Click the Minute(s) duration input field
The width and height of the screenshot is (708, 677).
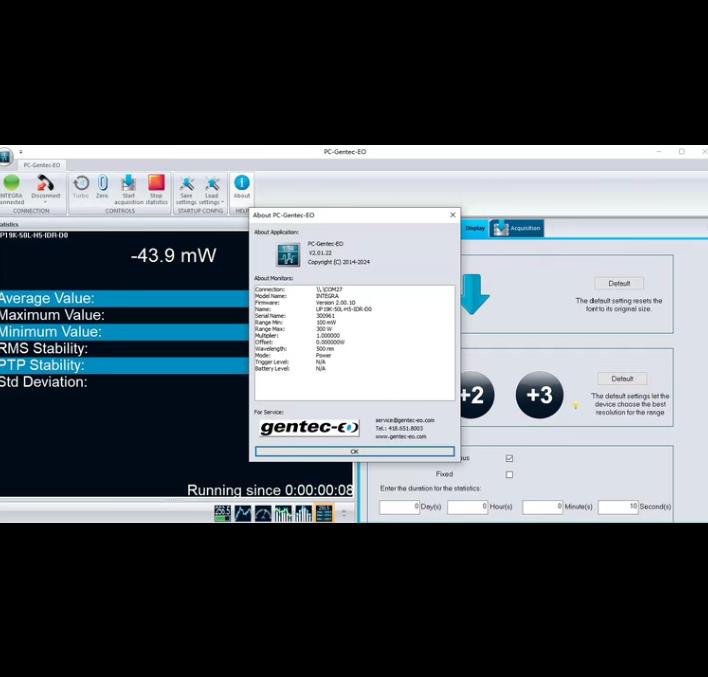(x=542, y=507)
